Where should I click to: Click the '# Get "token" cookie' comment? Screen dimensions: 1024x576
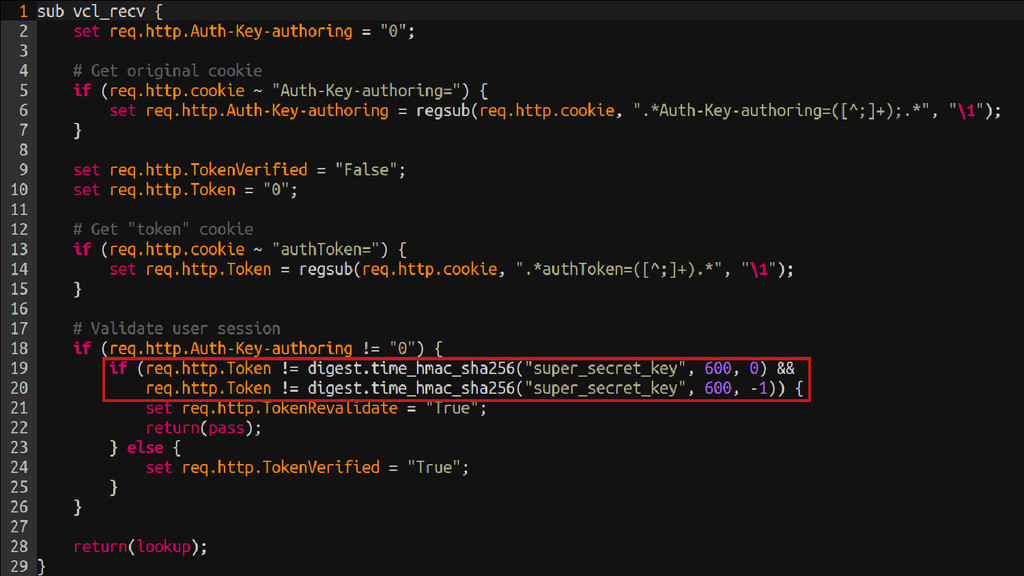coord(163,229)
